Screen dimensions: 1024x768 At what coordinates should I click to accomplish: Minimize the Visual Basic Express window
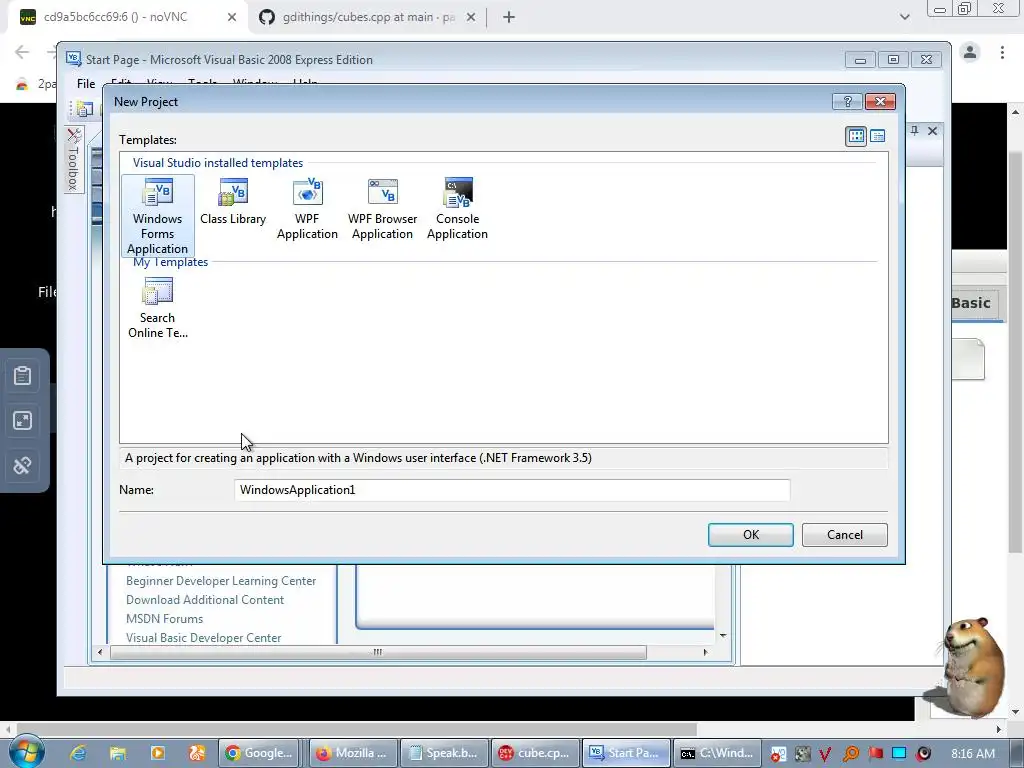[x=860, y=60]
